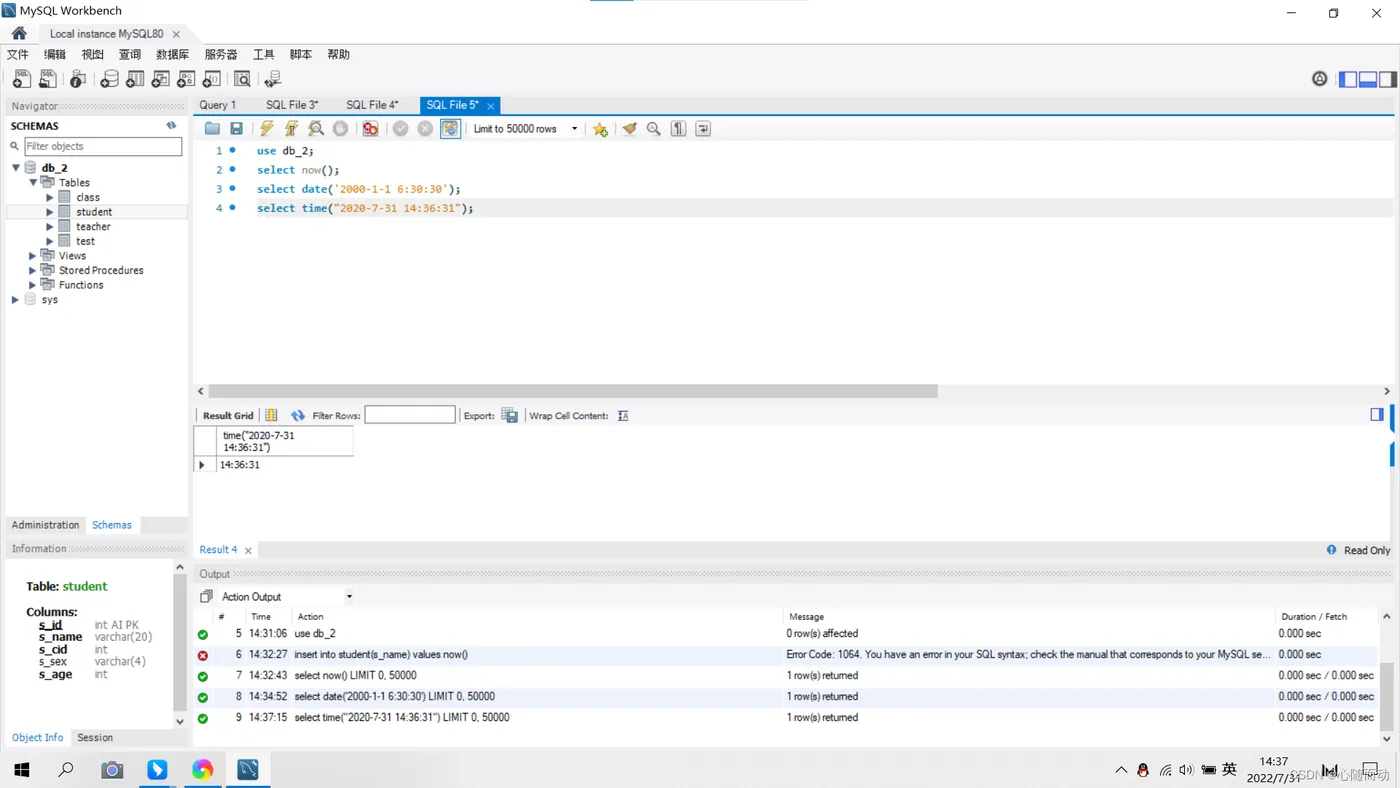Toggle display of invisible characters

point(678,129)
